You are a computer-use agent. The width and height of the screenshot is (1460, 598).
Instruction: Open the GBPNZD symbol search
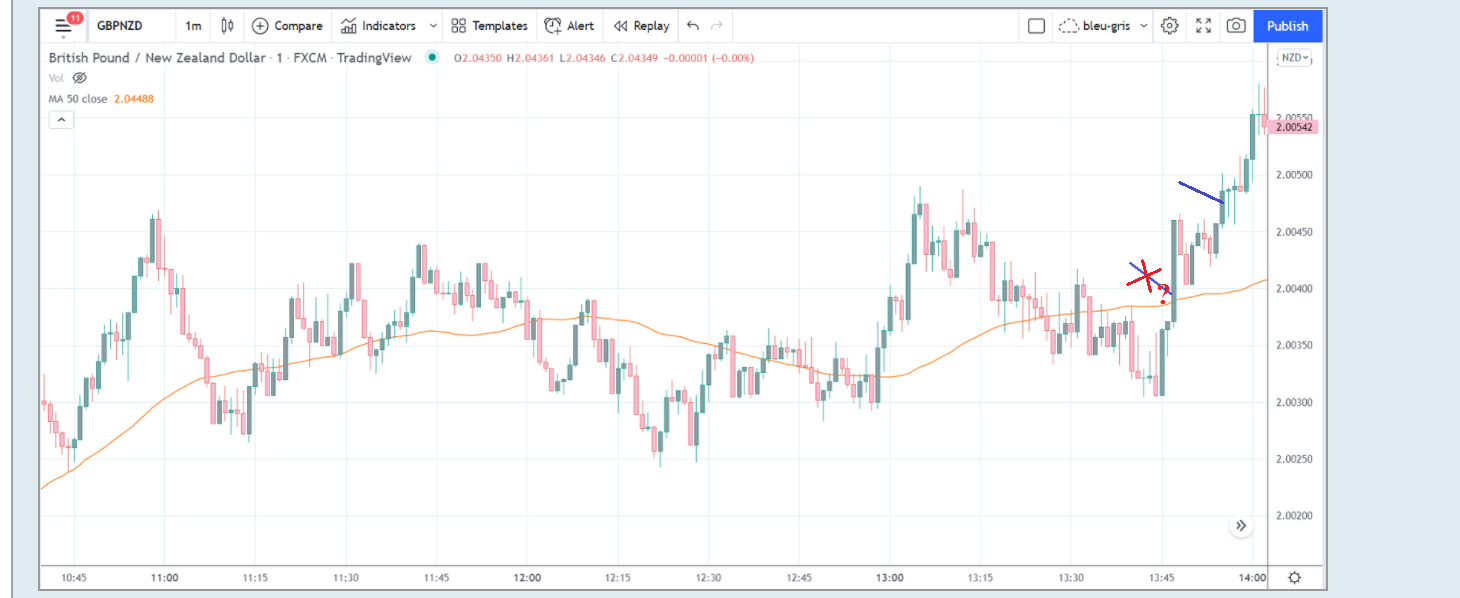tap(120, 26)
